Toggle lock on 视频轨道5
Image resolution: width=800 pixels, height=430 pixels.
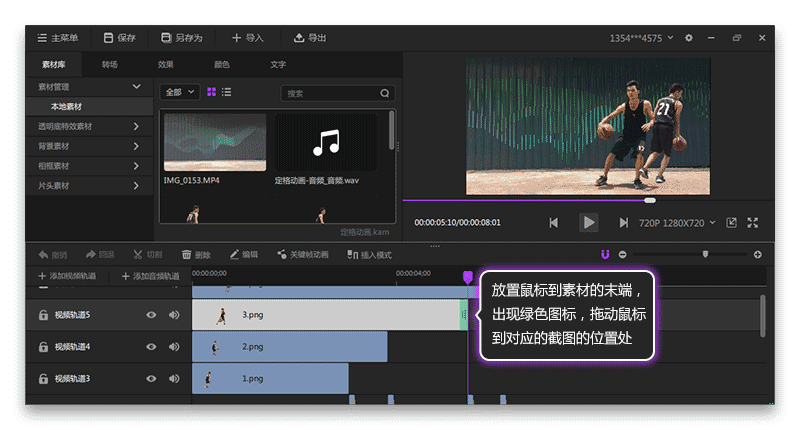[43, 315]
